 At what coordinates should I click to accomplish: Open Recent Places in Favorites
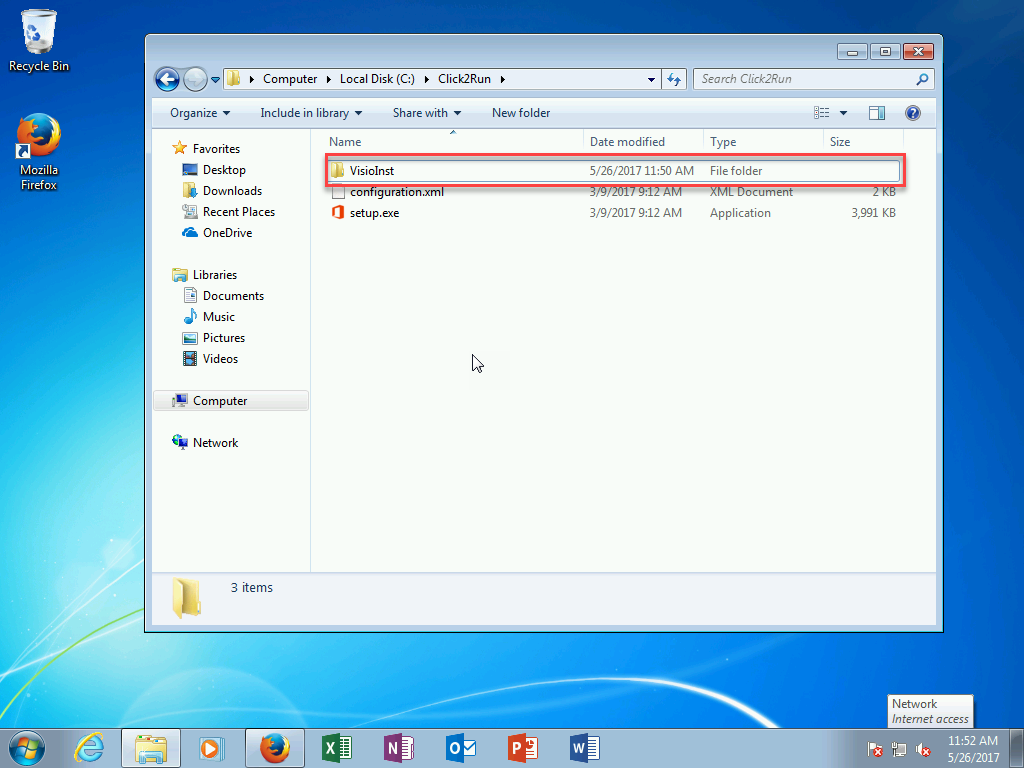(x=238, y=212)
